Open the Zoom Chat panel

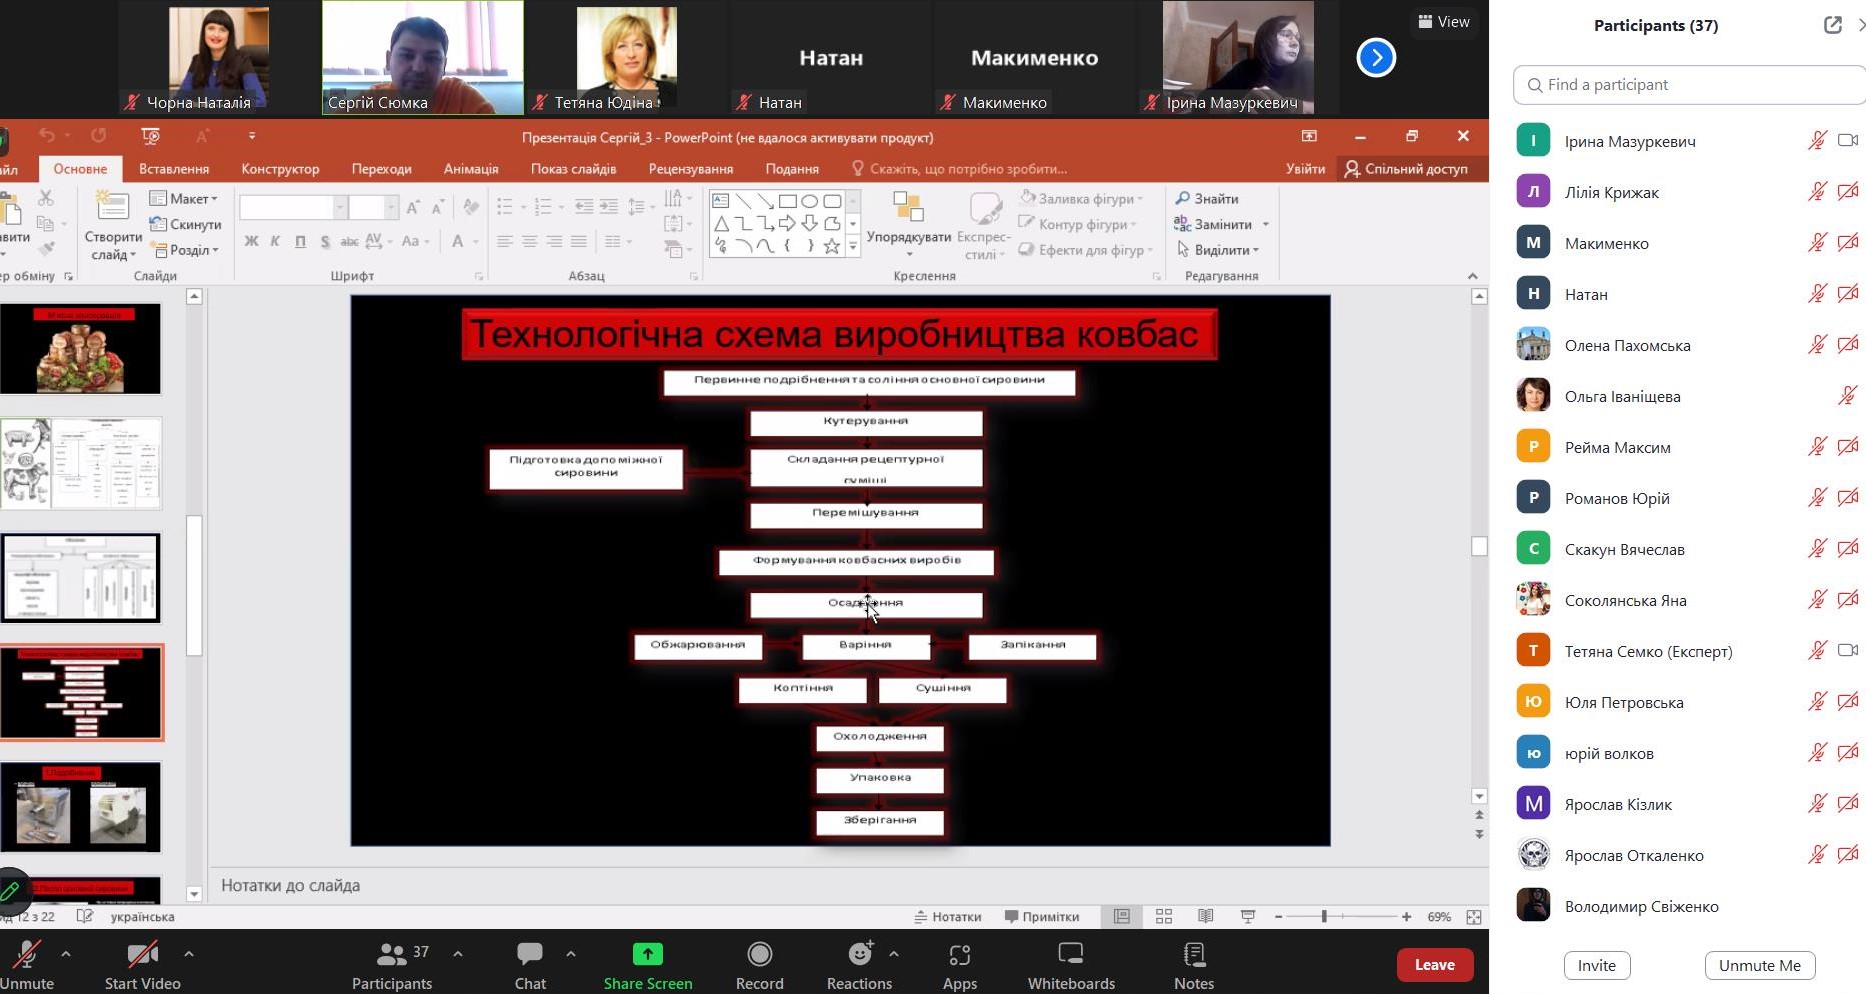tap(529, 965)
